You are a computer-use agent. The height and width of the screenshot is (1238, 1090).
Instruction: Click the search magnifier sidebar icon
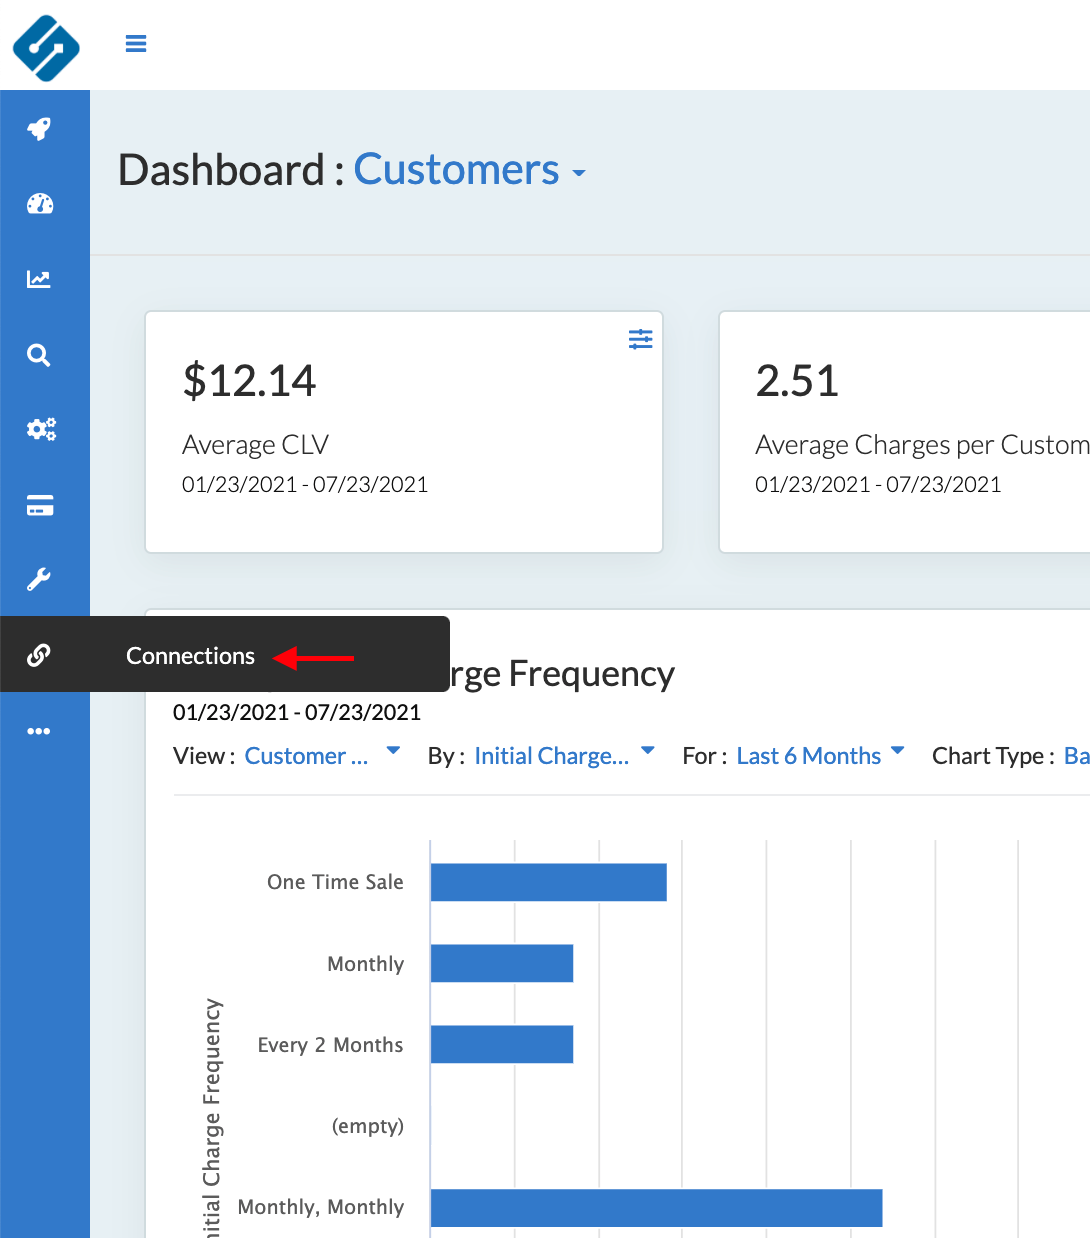39,355
